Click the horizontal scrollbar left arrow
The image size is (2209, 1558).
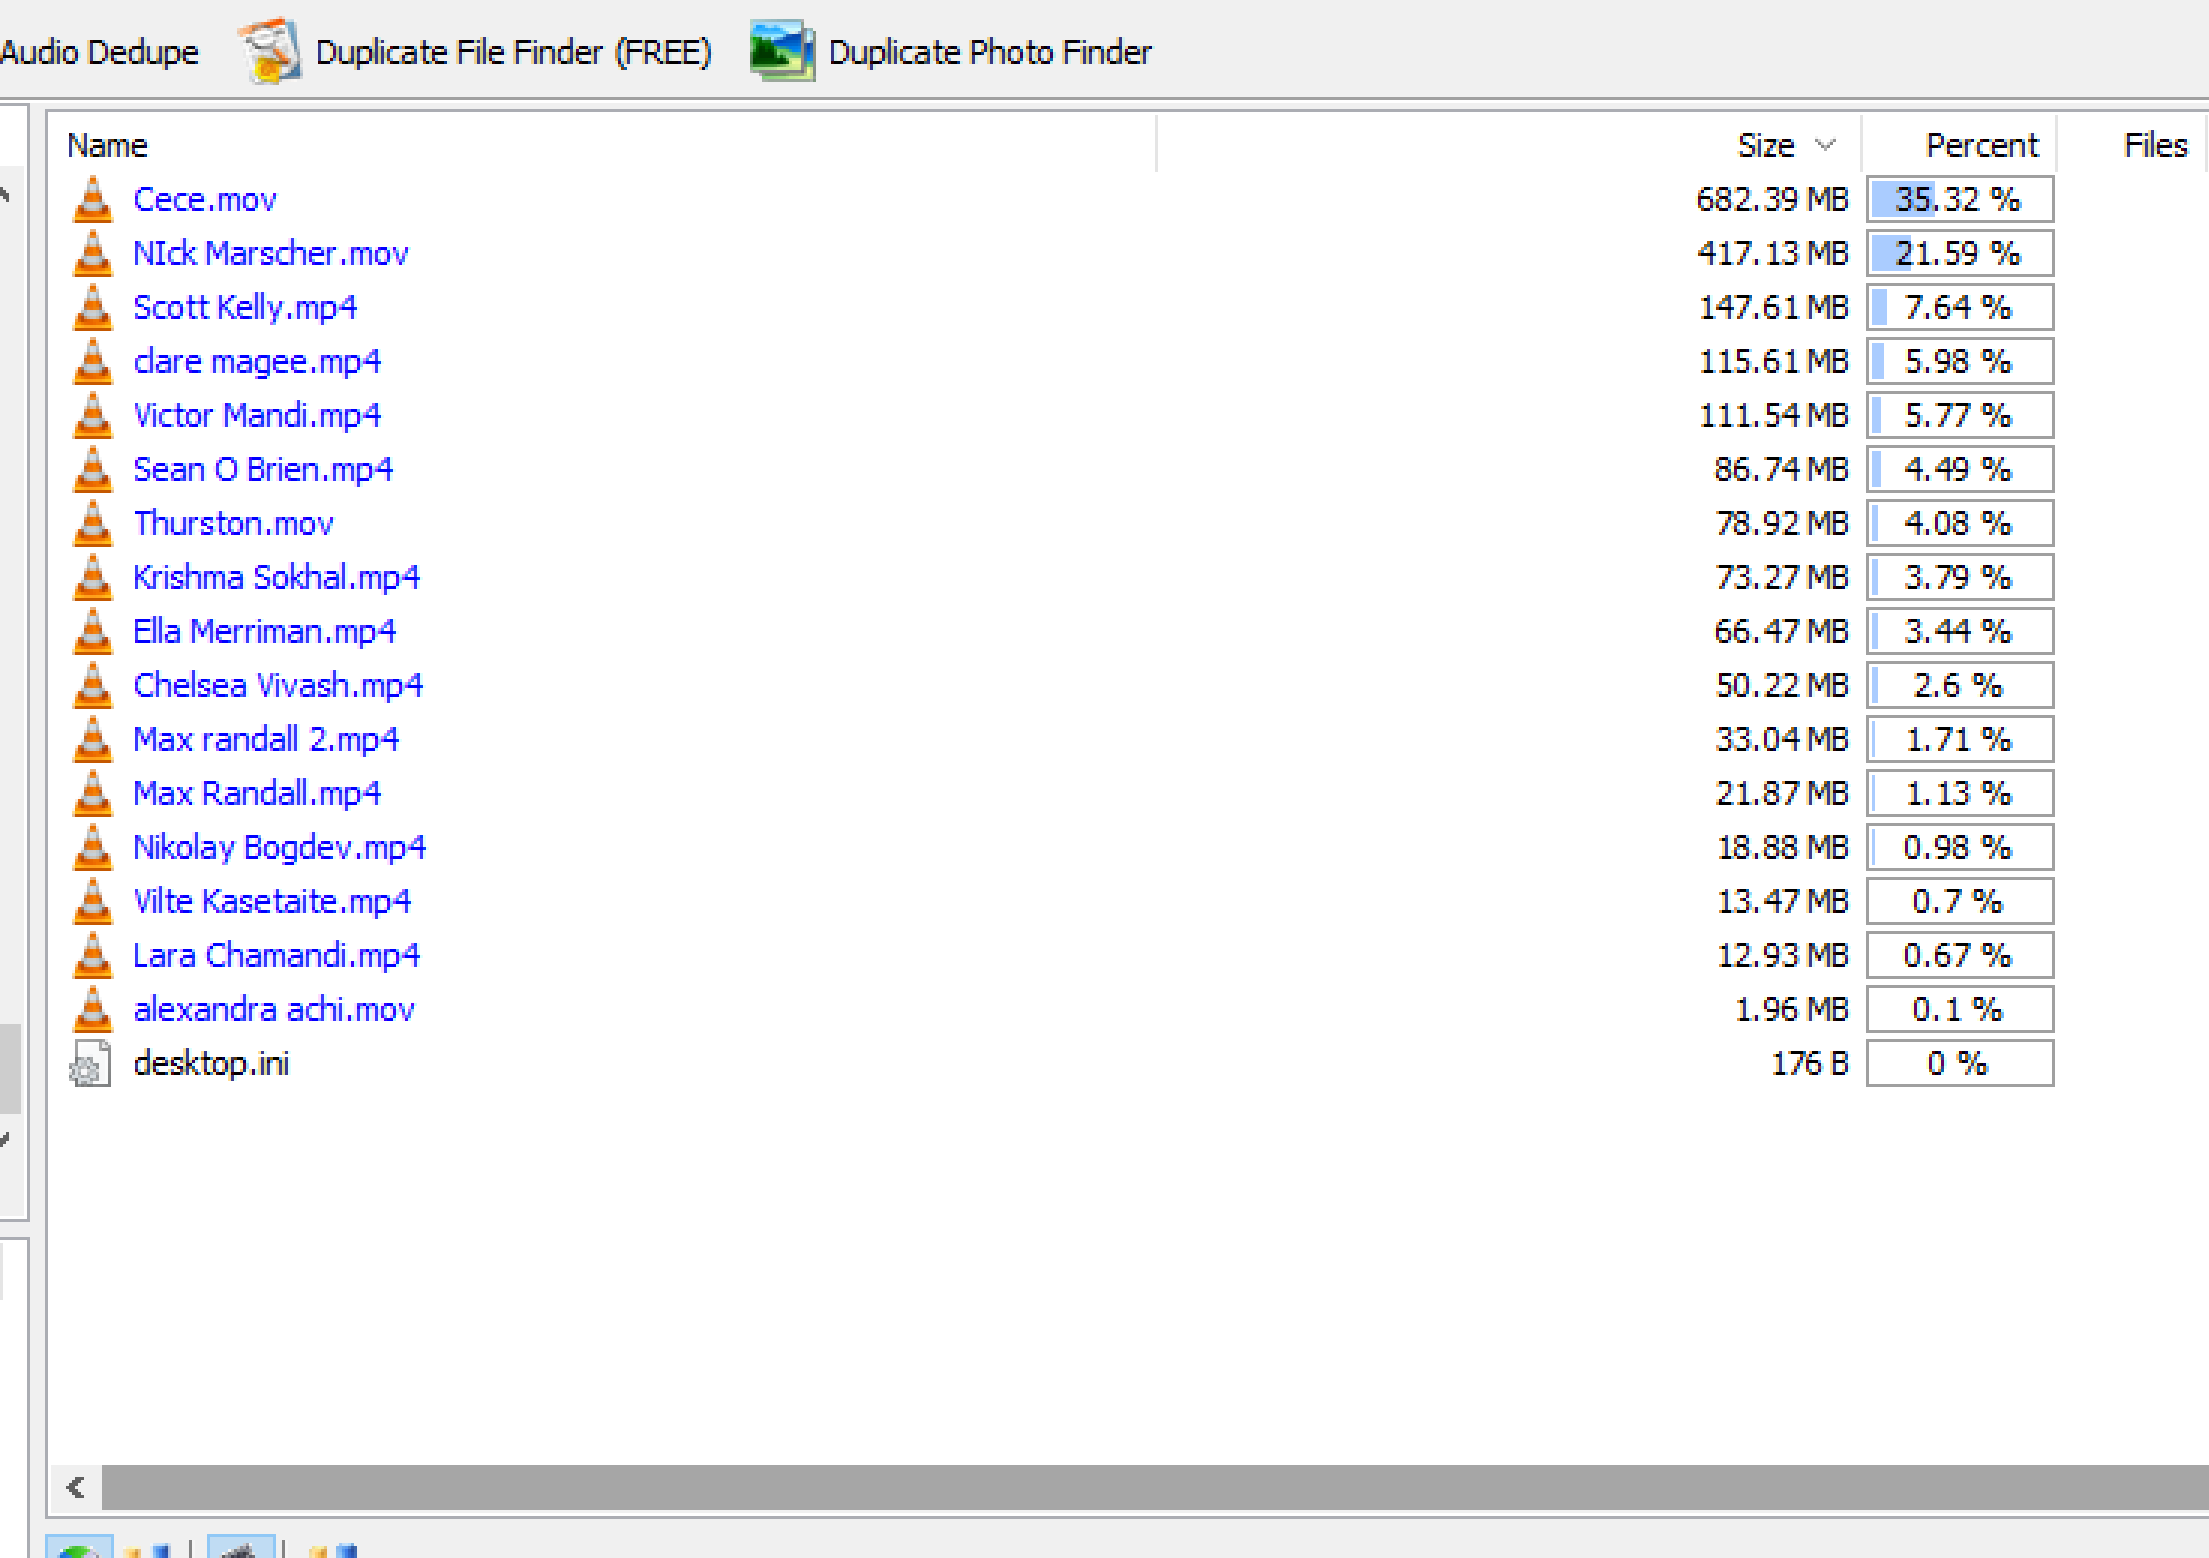(x=76, y=1488)
